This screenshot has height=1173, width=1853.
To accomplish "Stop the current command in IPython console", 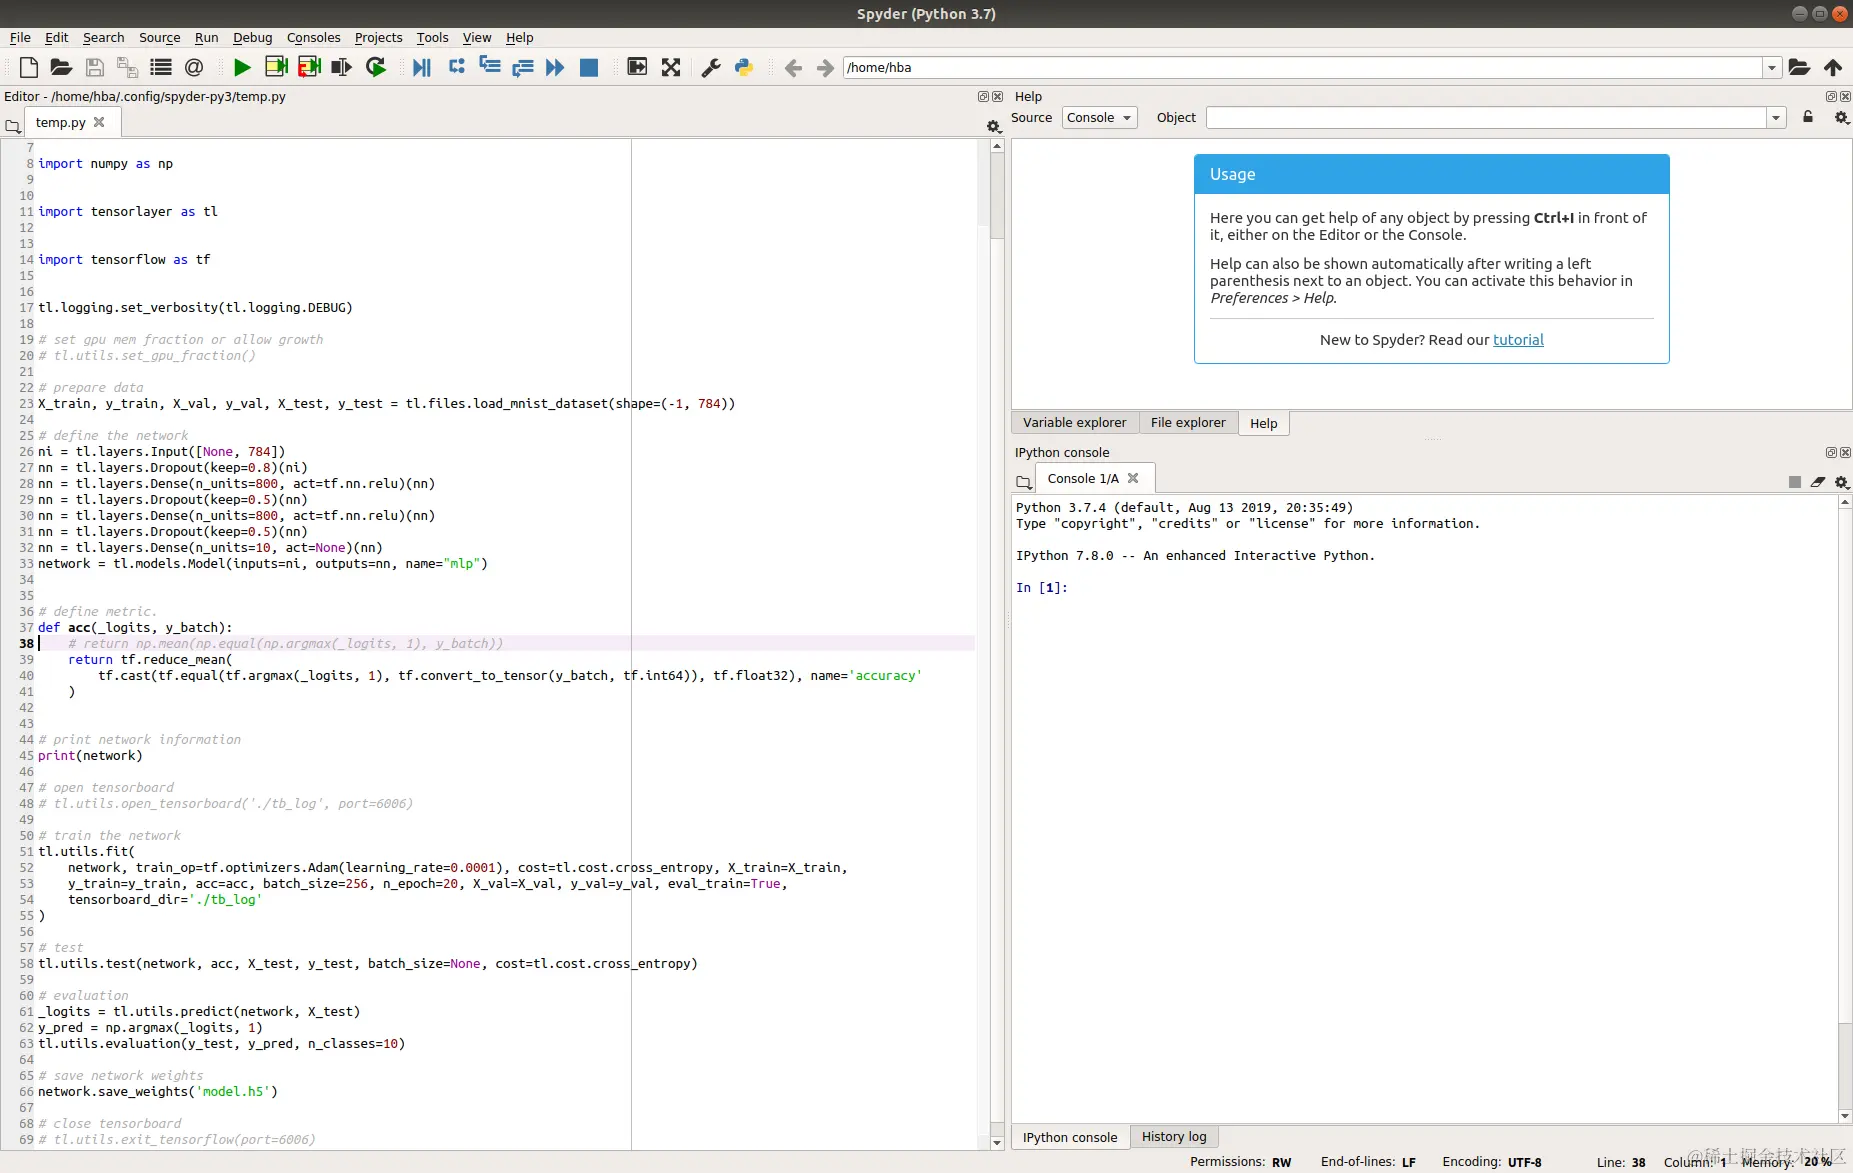I will coord(1795,482).
